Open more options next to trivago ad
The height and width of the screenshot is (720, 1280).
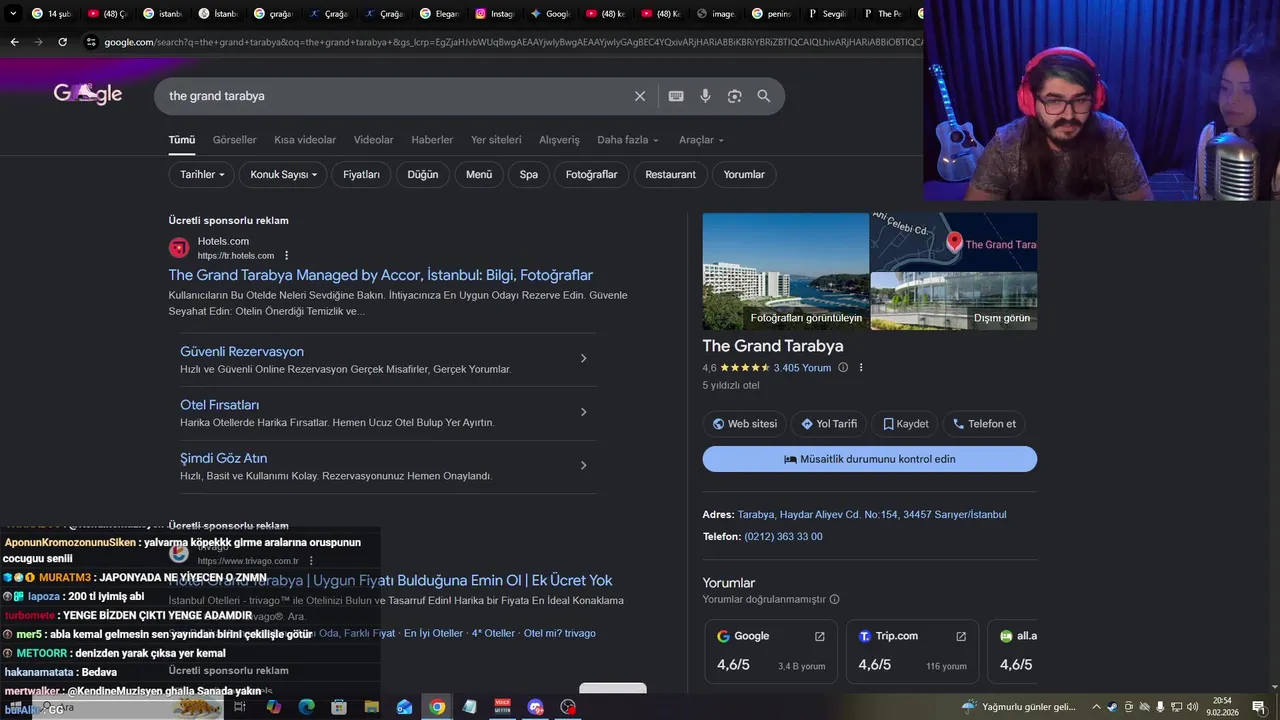(311, 561)
